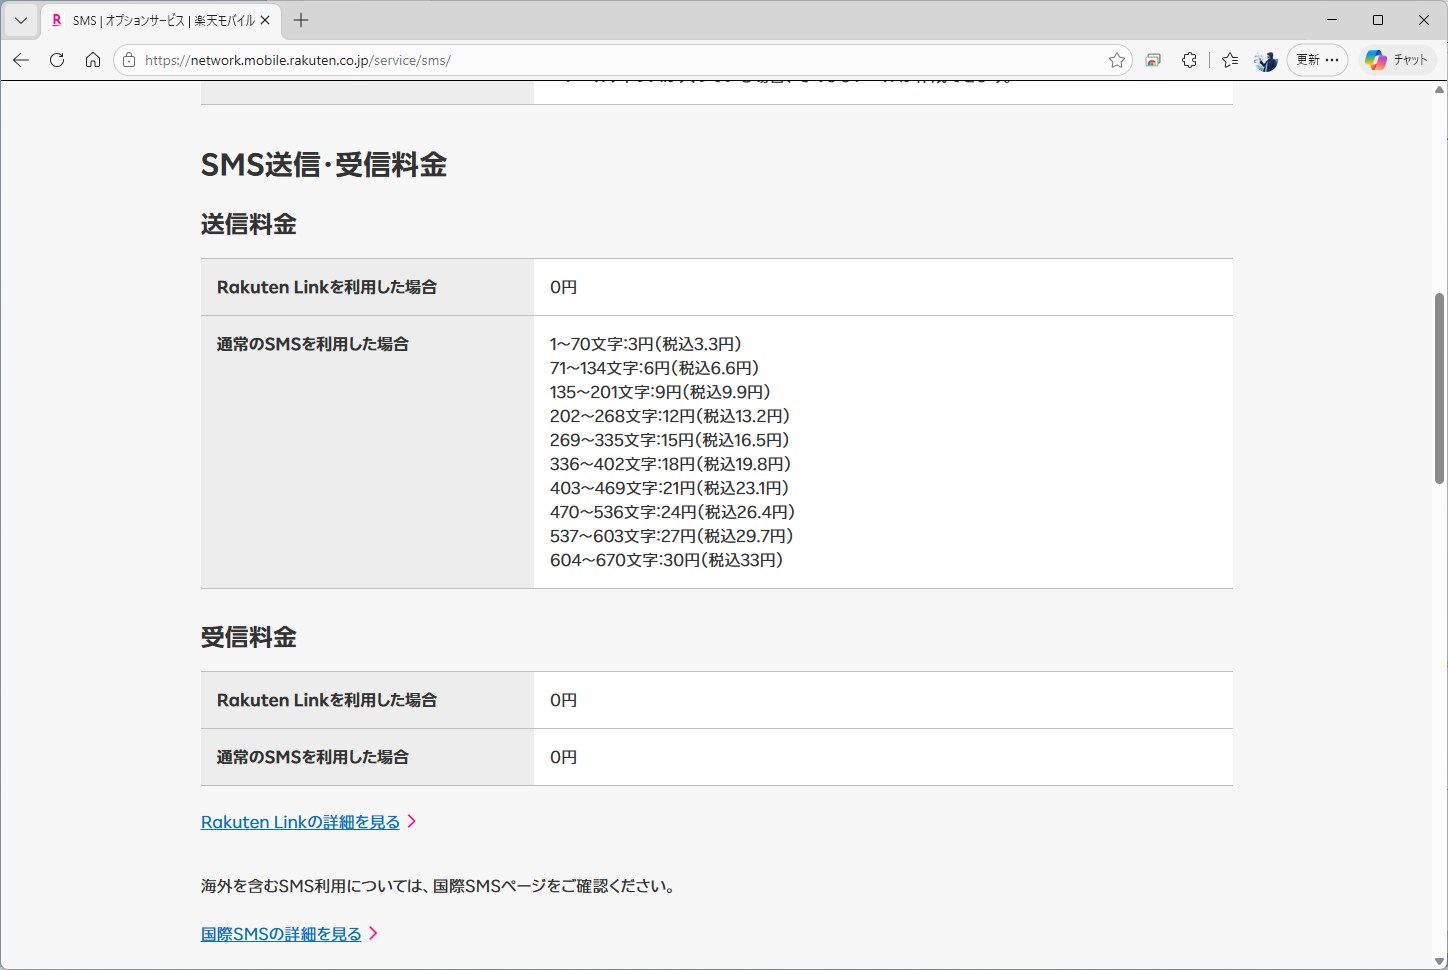Open the extensions puzzle icon
The width and height of the screenshot is (1448, 970).
click(x=1189, y=60)
